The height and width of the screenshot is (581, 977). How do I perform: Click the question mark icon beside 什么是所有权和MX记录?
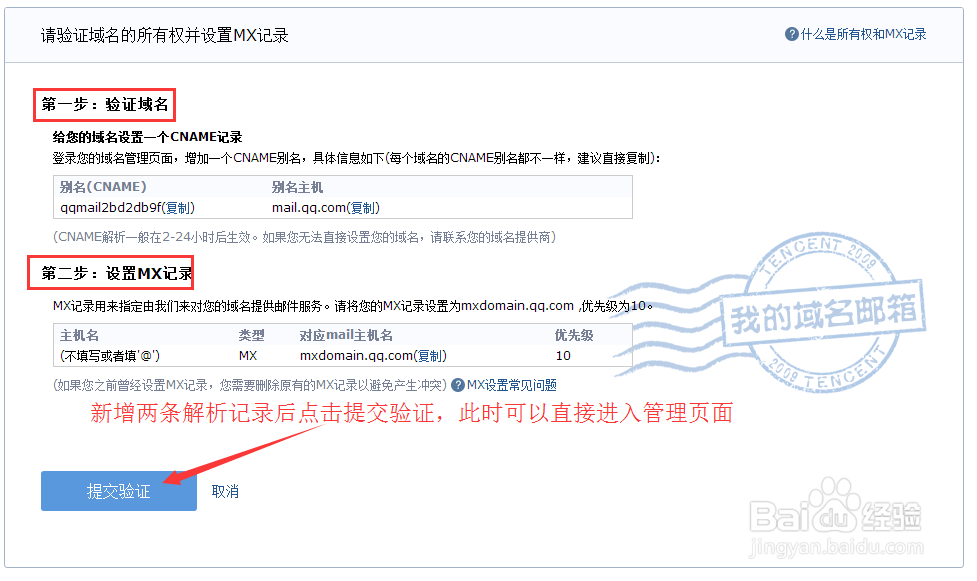coord(791,34)
